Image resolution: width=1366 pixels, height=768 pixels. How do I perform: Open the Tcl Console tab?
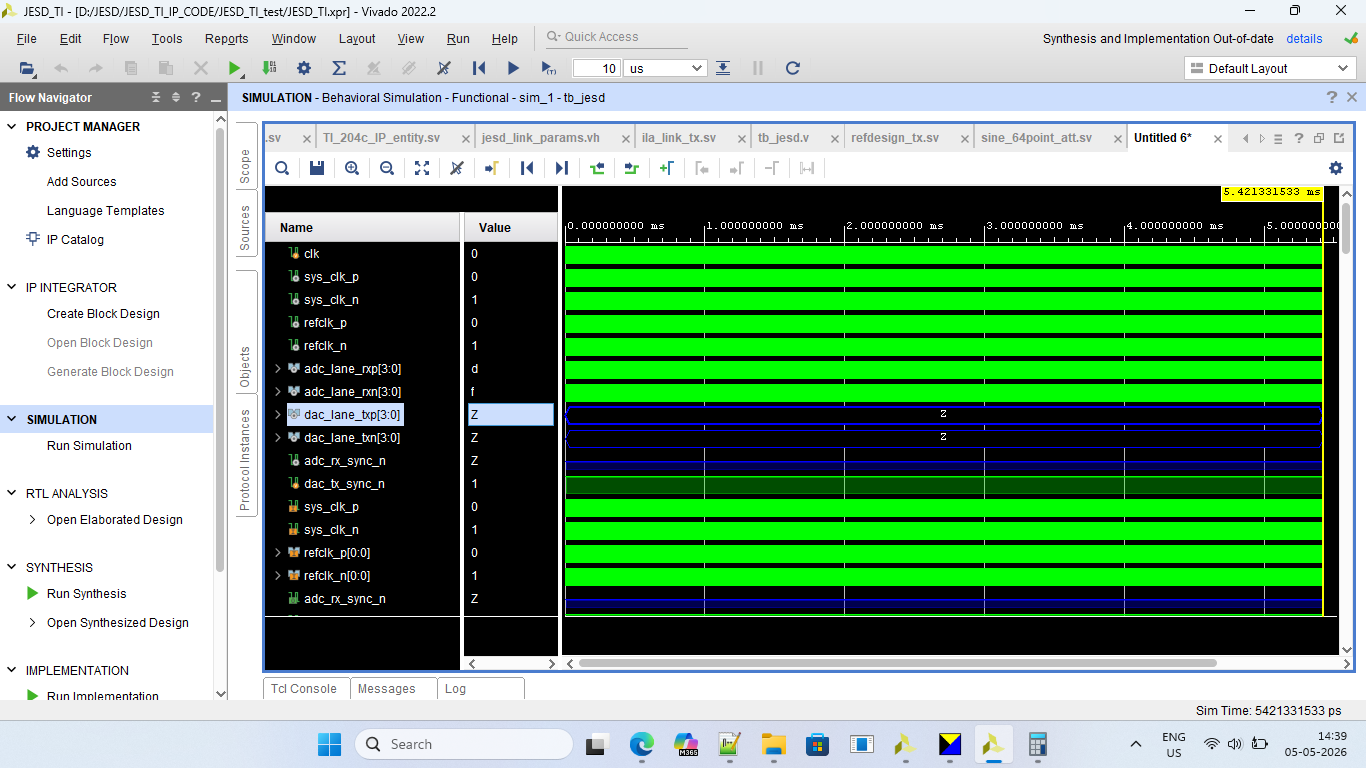(x=305, y=689)
